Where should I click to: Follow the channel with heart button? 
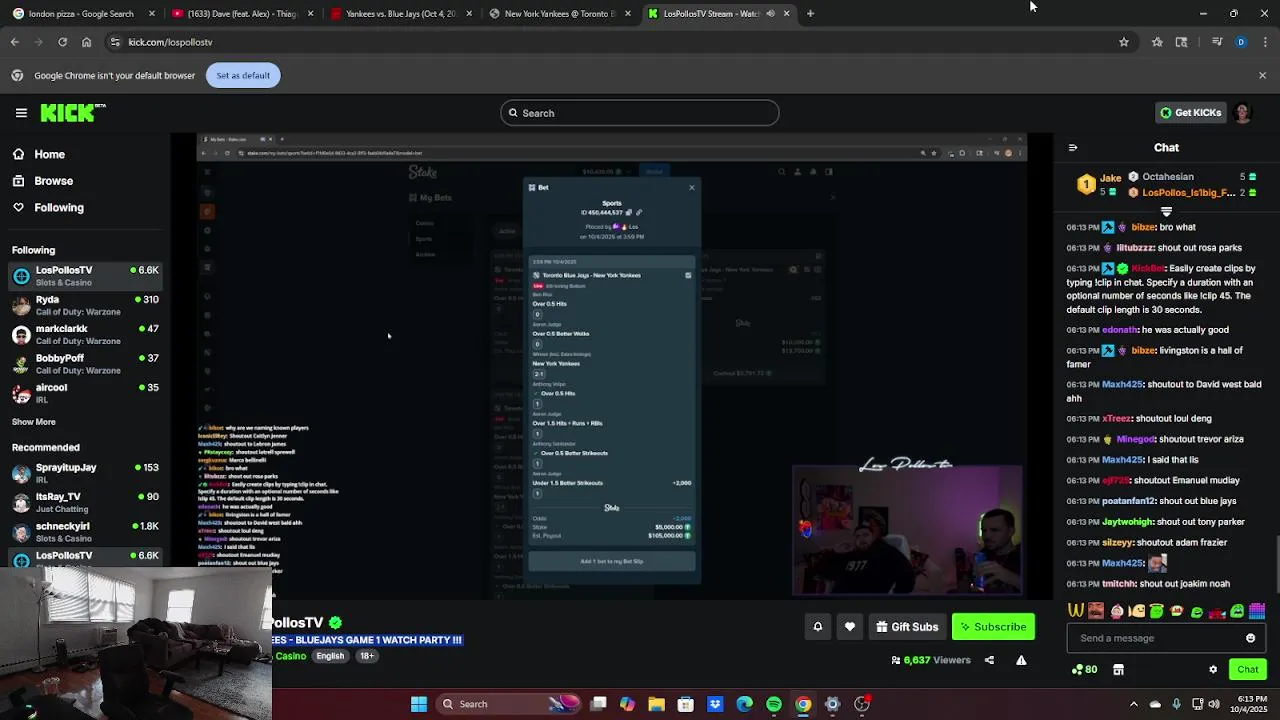[850, 627]
